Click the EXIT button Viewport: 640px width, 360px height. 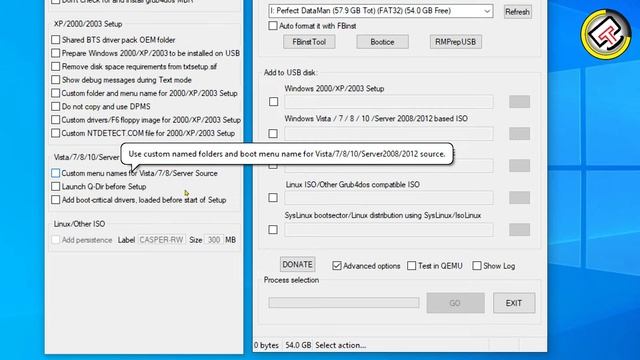coord(514,303)
